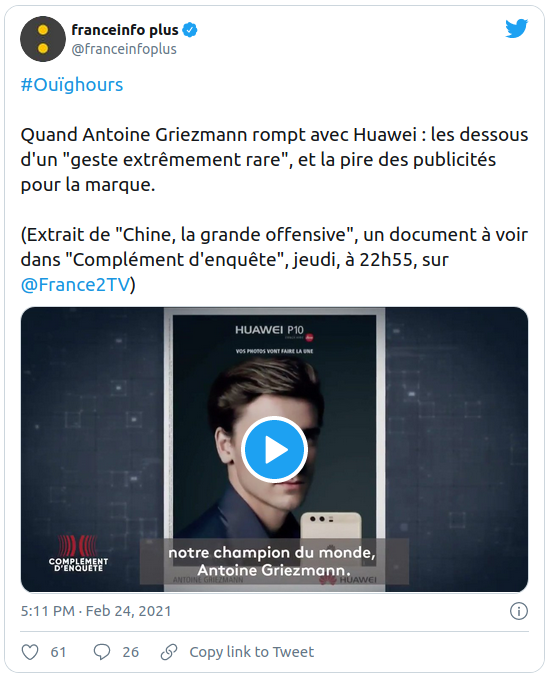Click the Huawei P10 poster in video
The width and height of the screenshot is (549, 678).
[x=274, y=450]
